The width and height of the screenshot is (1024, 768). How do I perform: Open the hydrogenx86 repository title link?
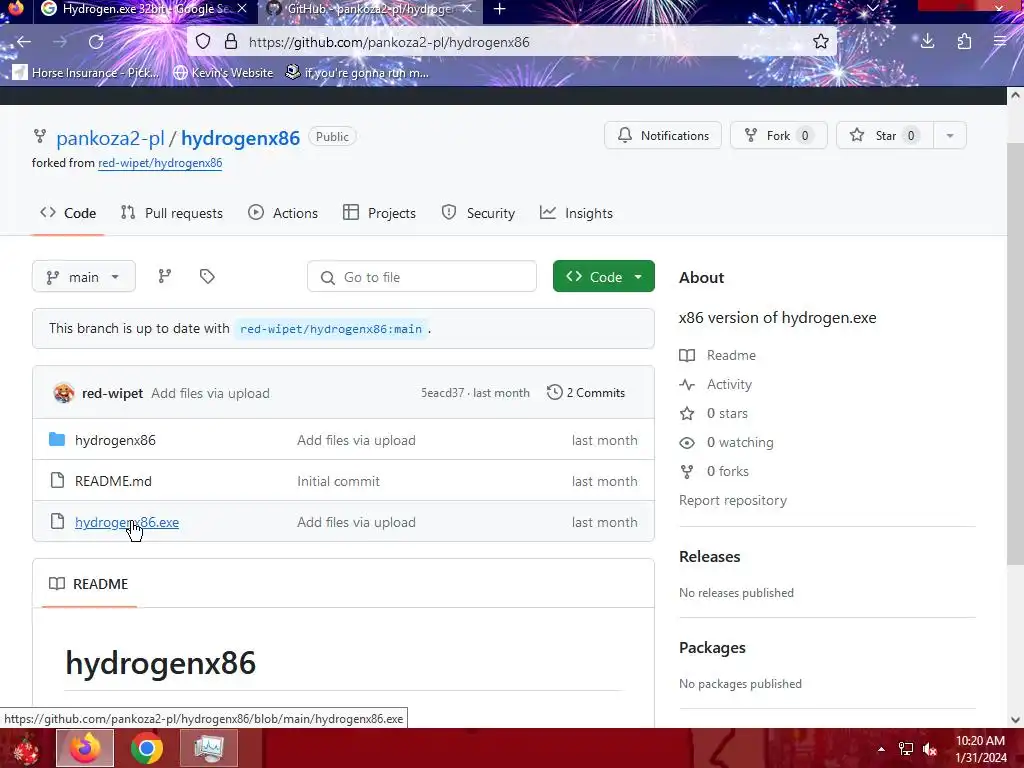coord(240,138)
